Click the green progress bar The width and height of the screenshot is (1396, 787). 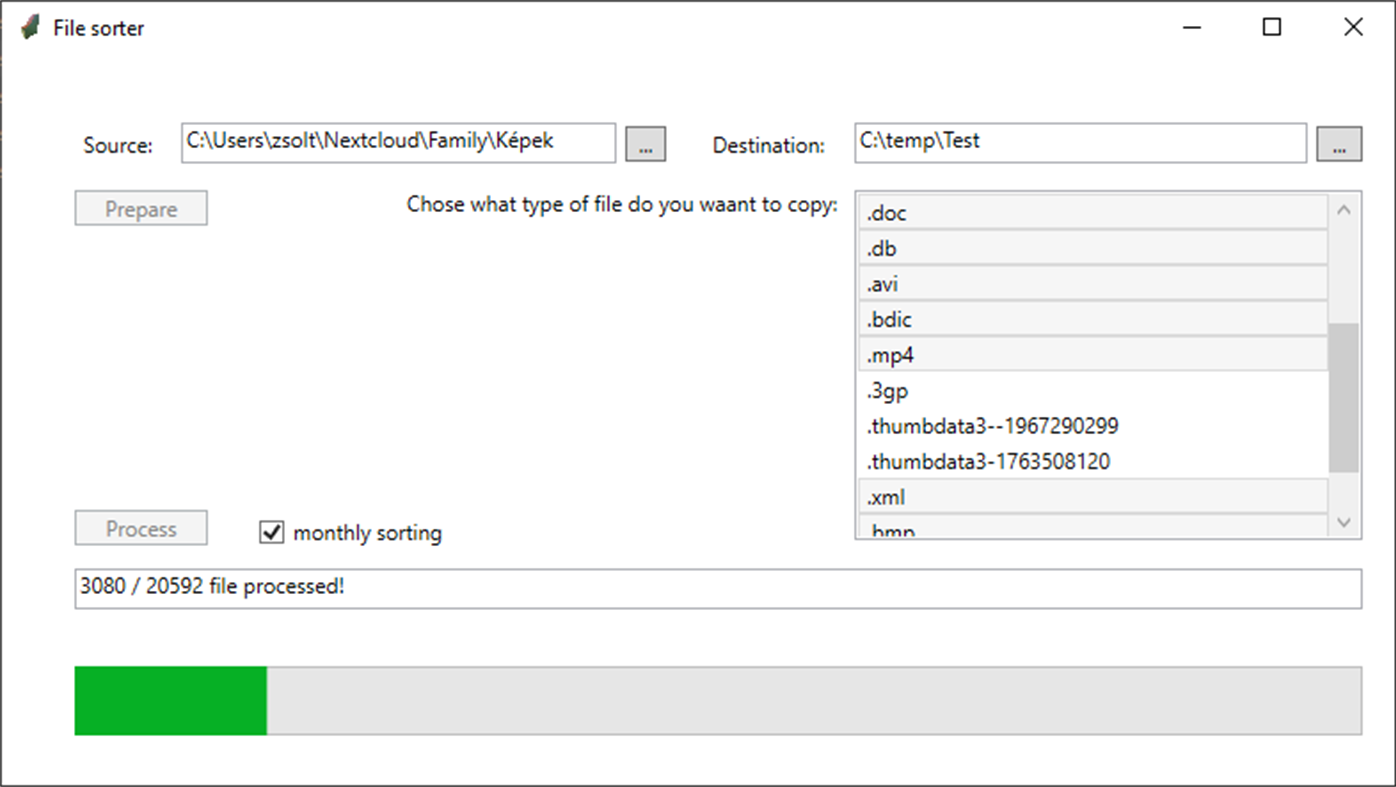point(170,700)
